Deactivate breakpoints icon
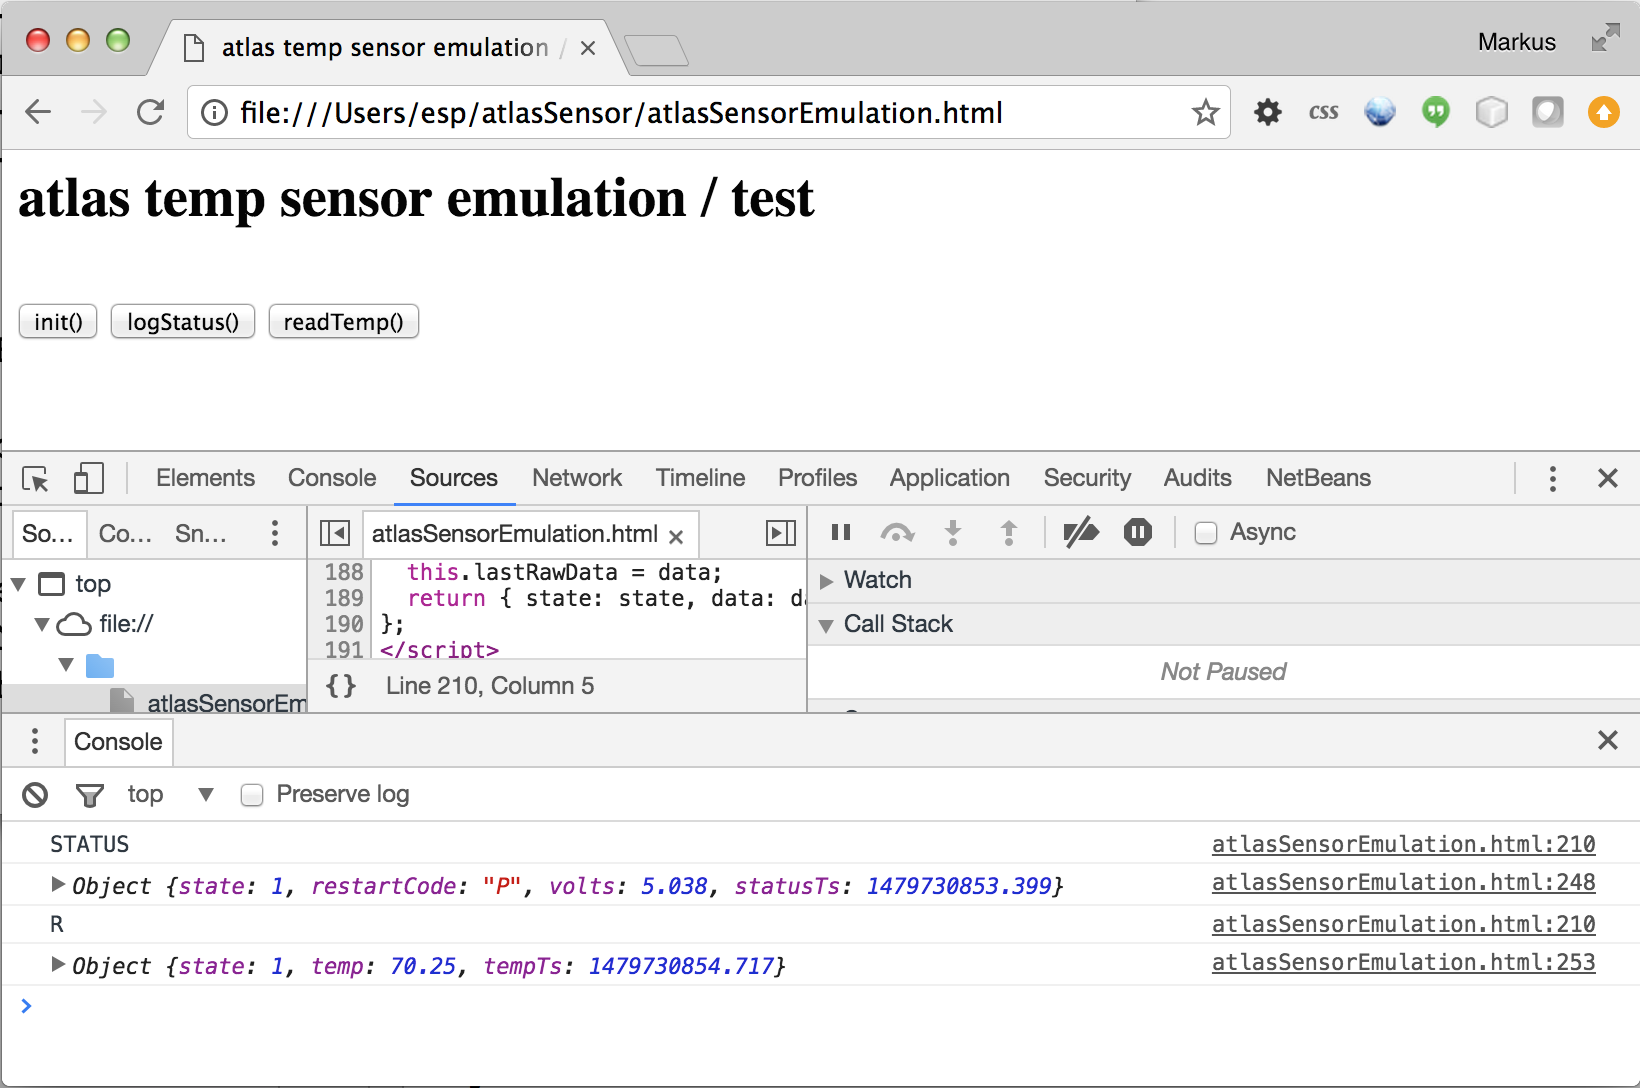Image resolution: width=1640 pixels, height=1088 pixels. pyautogui.click(x=1081, y=533)
